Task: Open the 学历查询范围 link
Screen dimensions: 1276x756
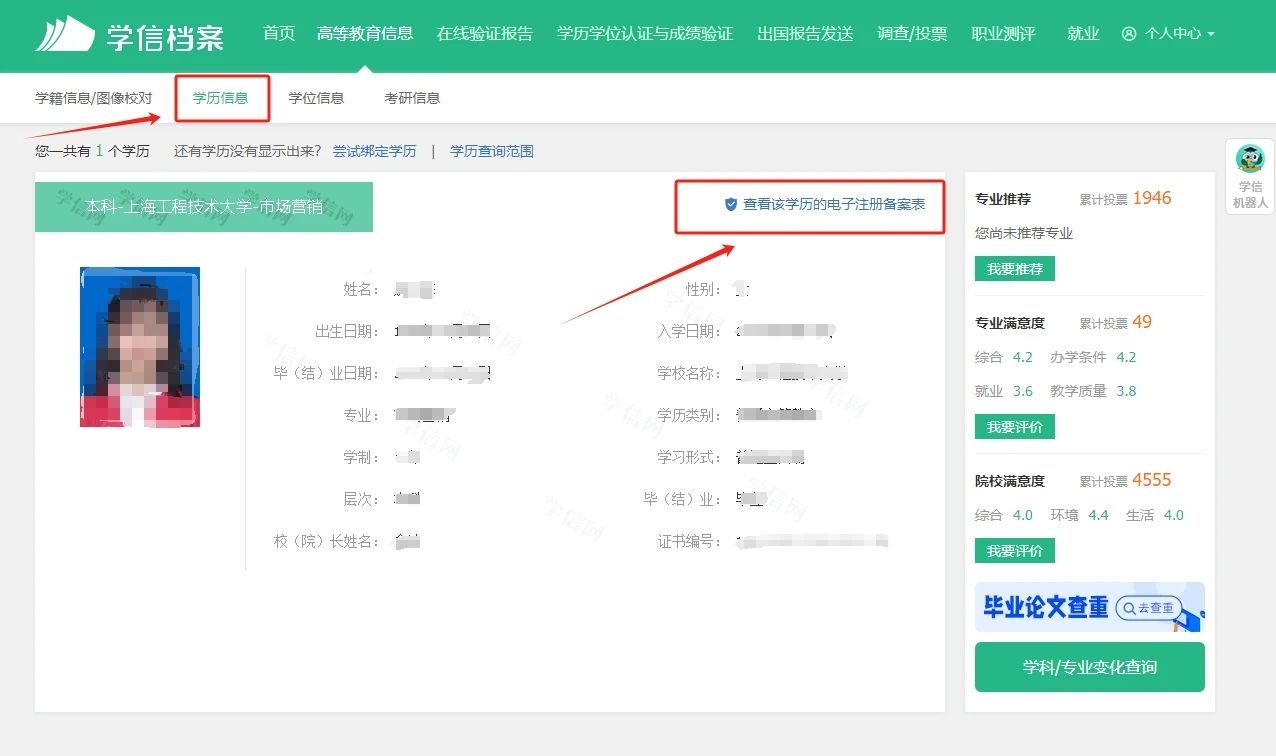Action: [x=492, y=151]
